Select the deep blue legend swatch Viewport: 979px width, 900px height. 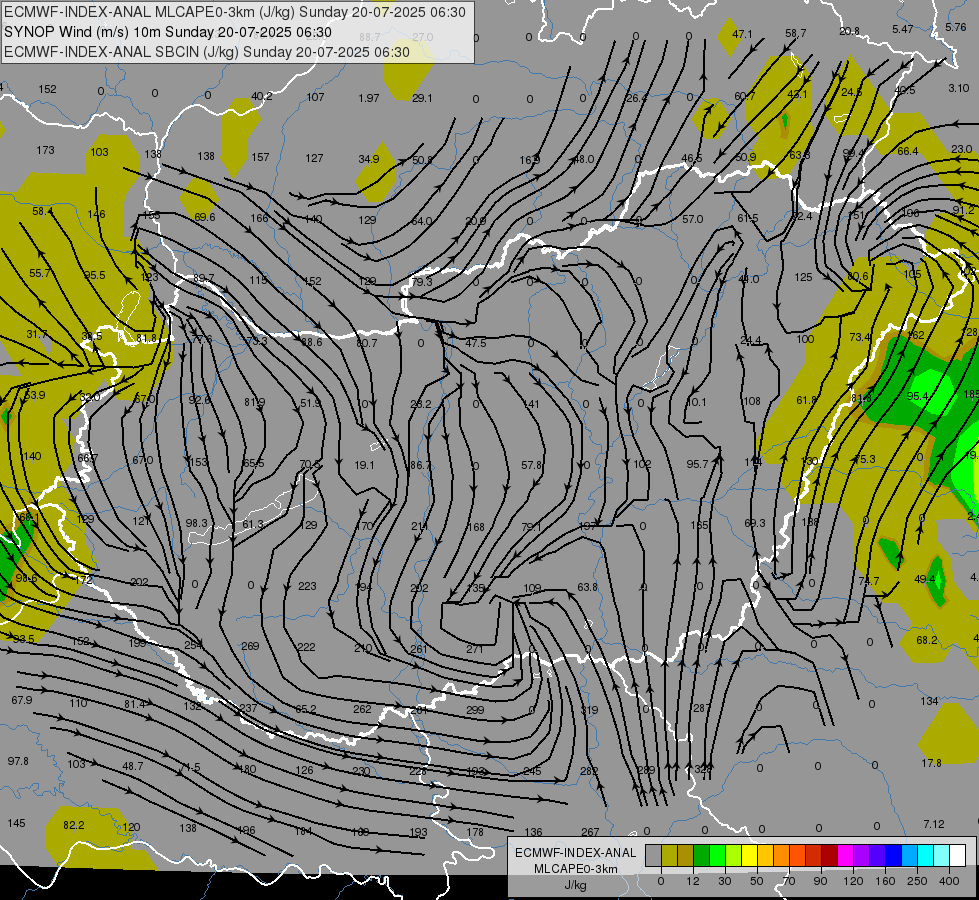[893, 855]
